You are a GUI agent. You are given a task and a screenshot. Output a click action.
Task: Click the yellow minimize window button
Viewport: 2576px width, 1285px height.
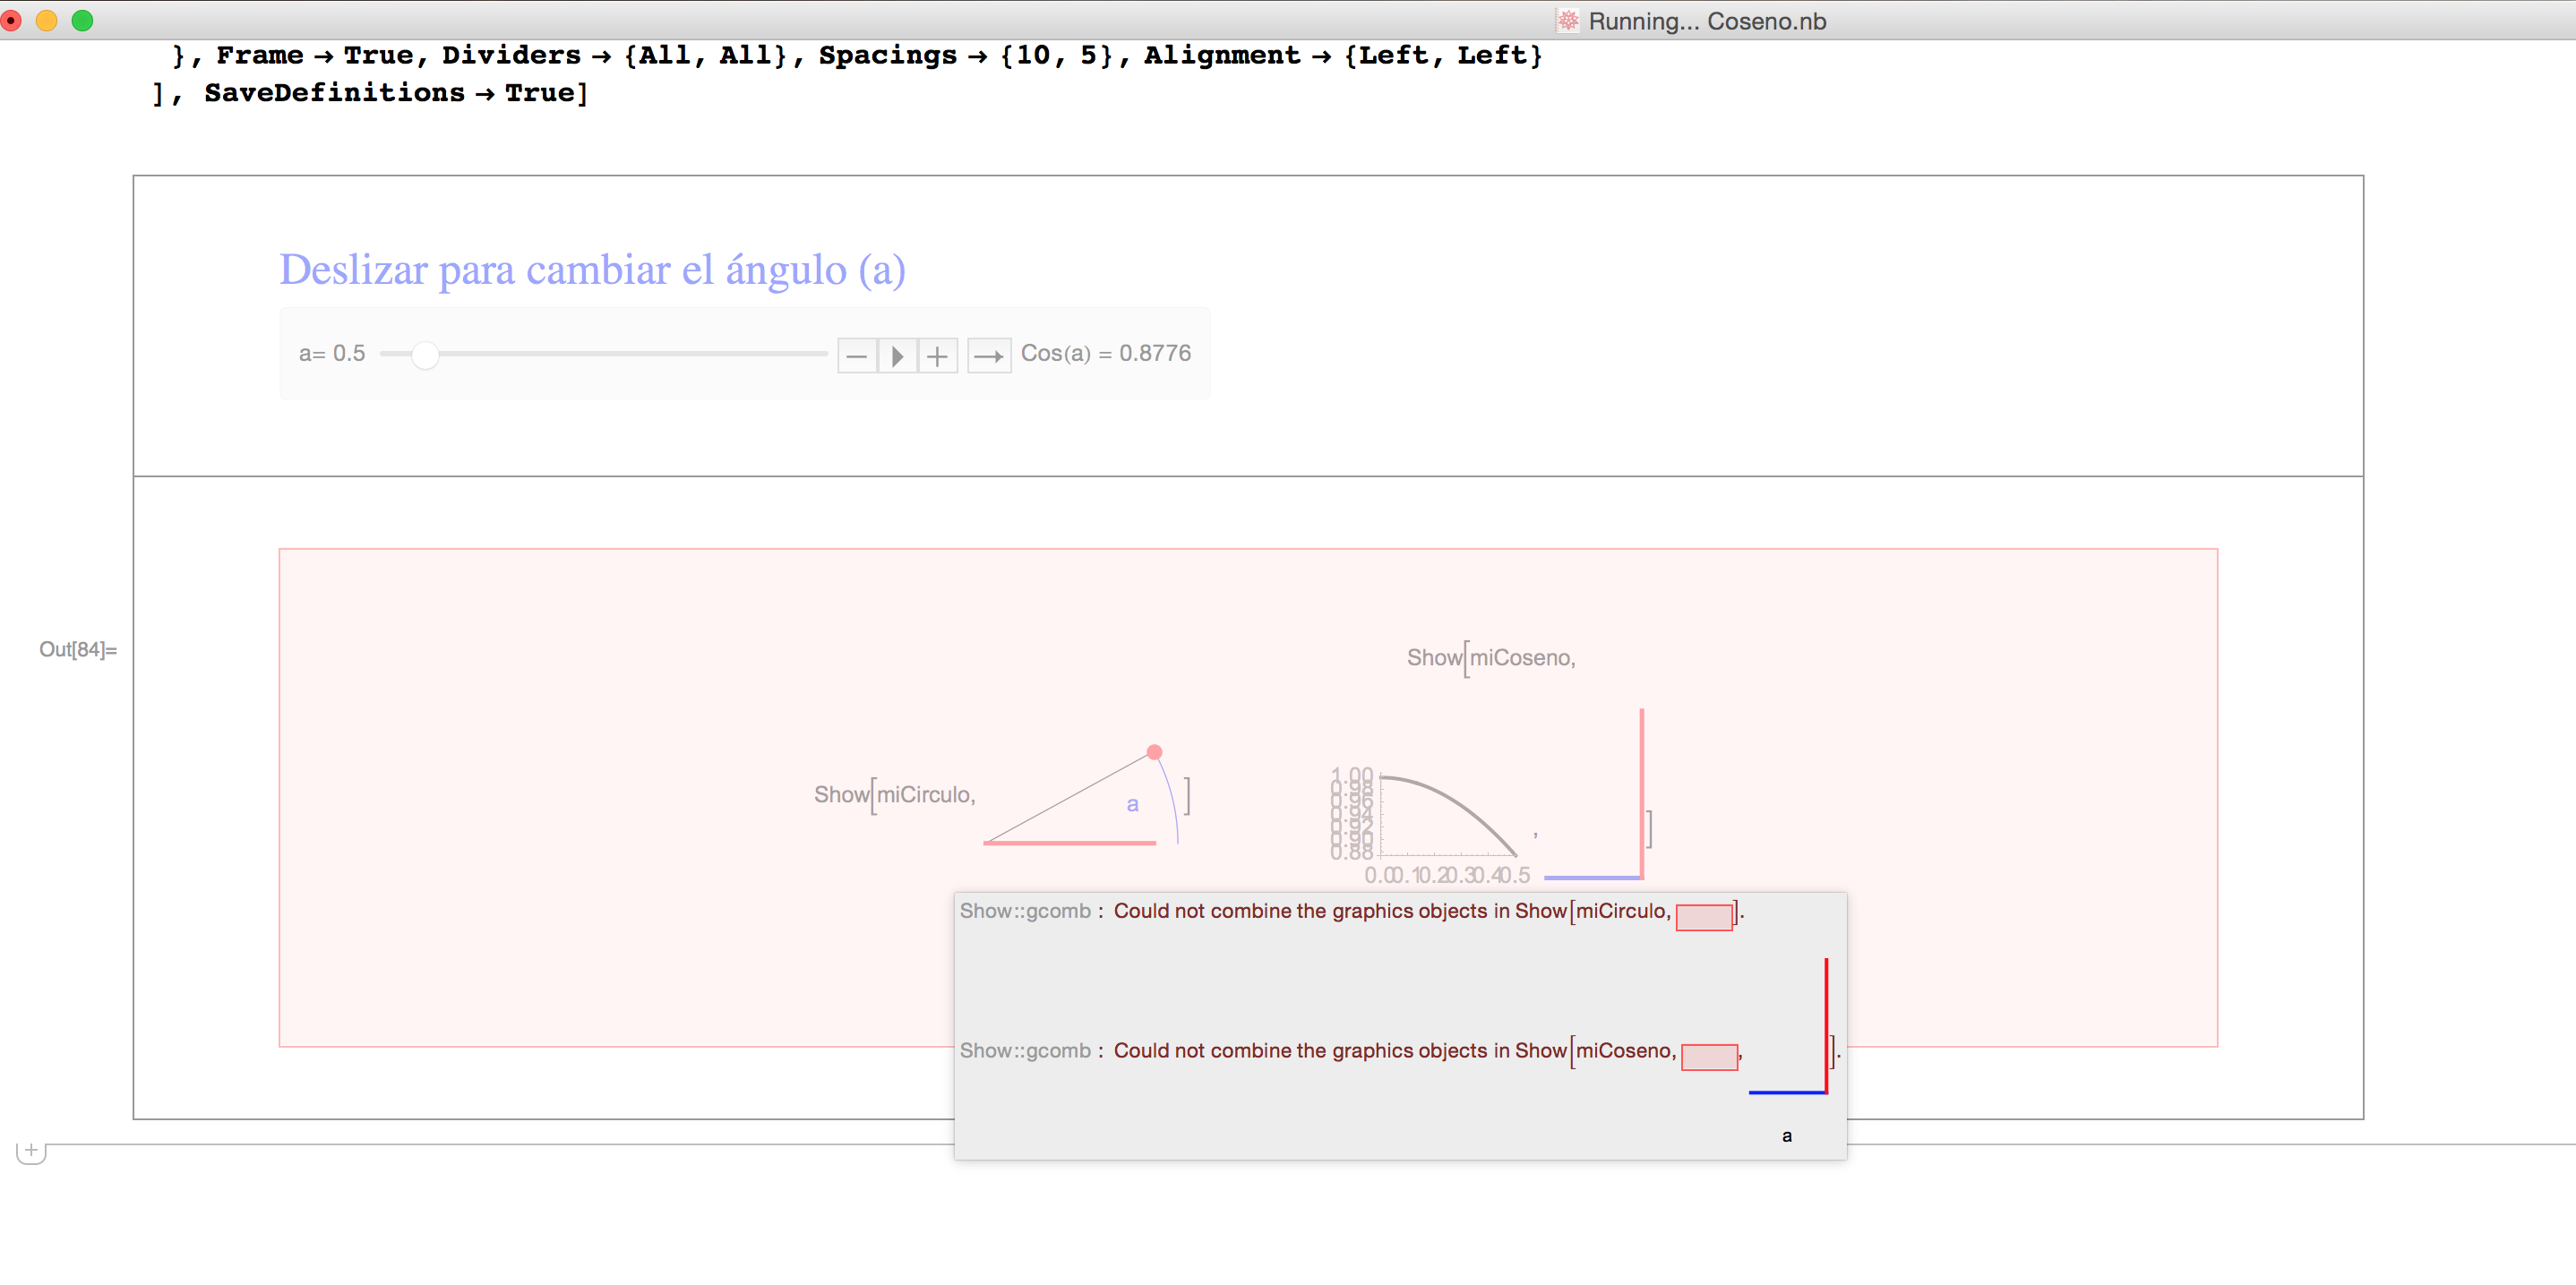coord(47,21)
